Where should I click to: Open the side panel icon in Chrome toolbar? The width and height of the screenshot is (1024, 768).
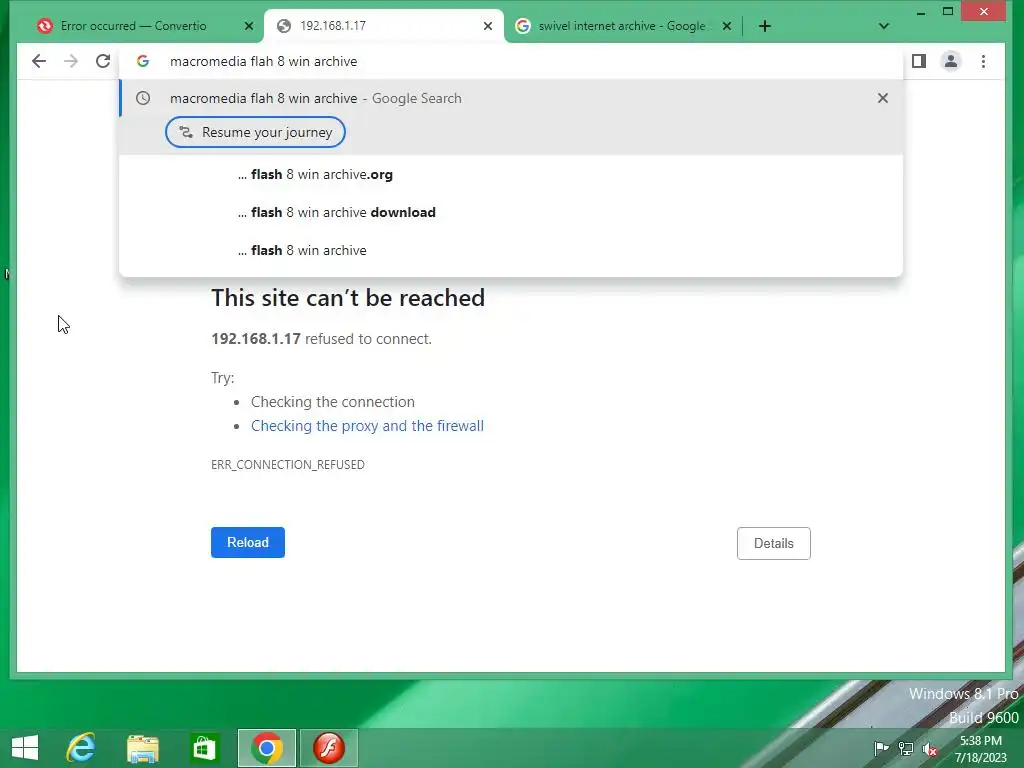[919, 61]
